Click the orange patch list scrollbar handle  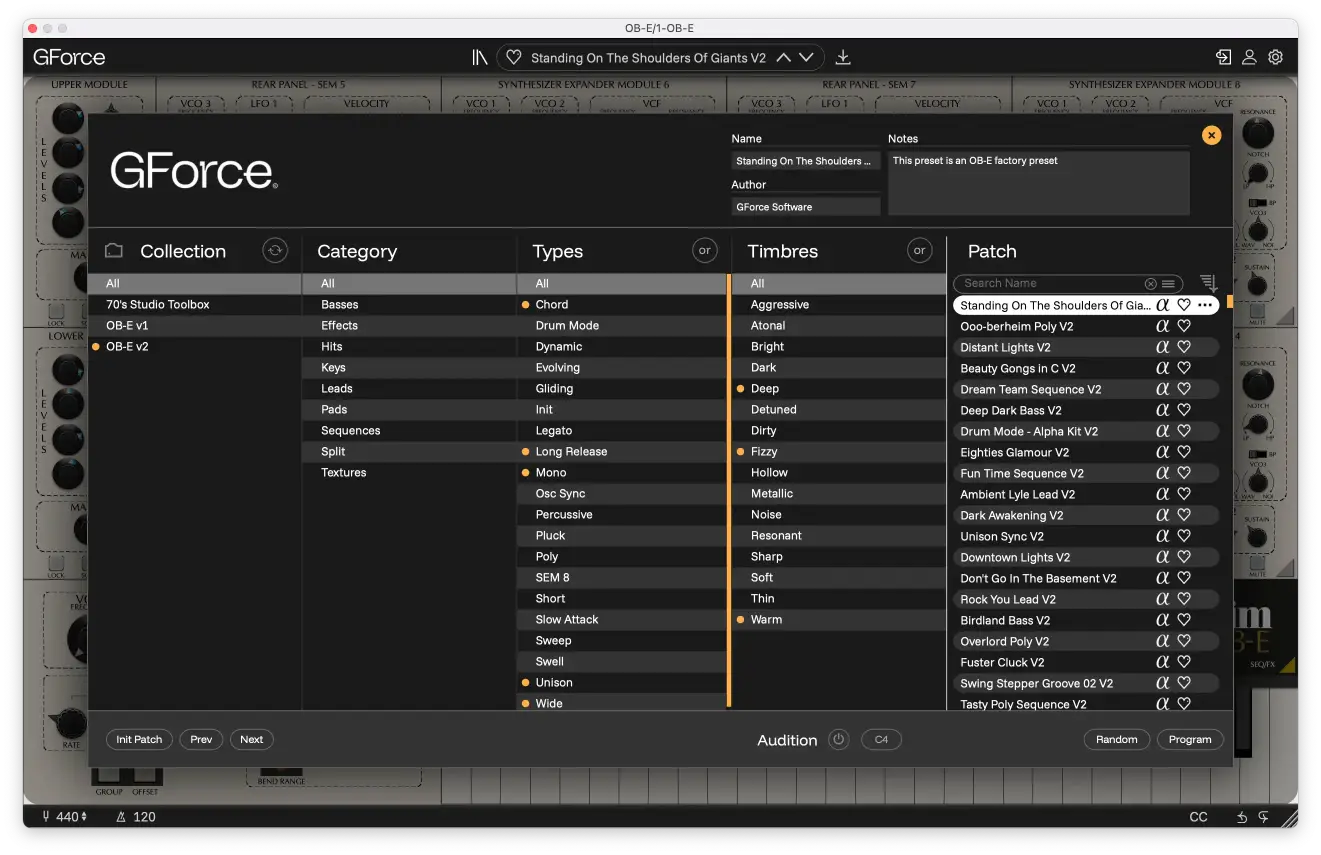[x=1230, y=301]
